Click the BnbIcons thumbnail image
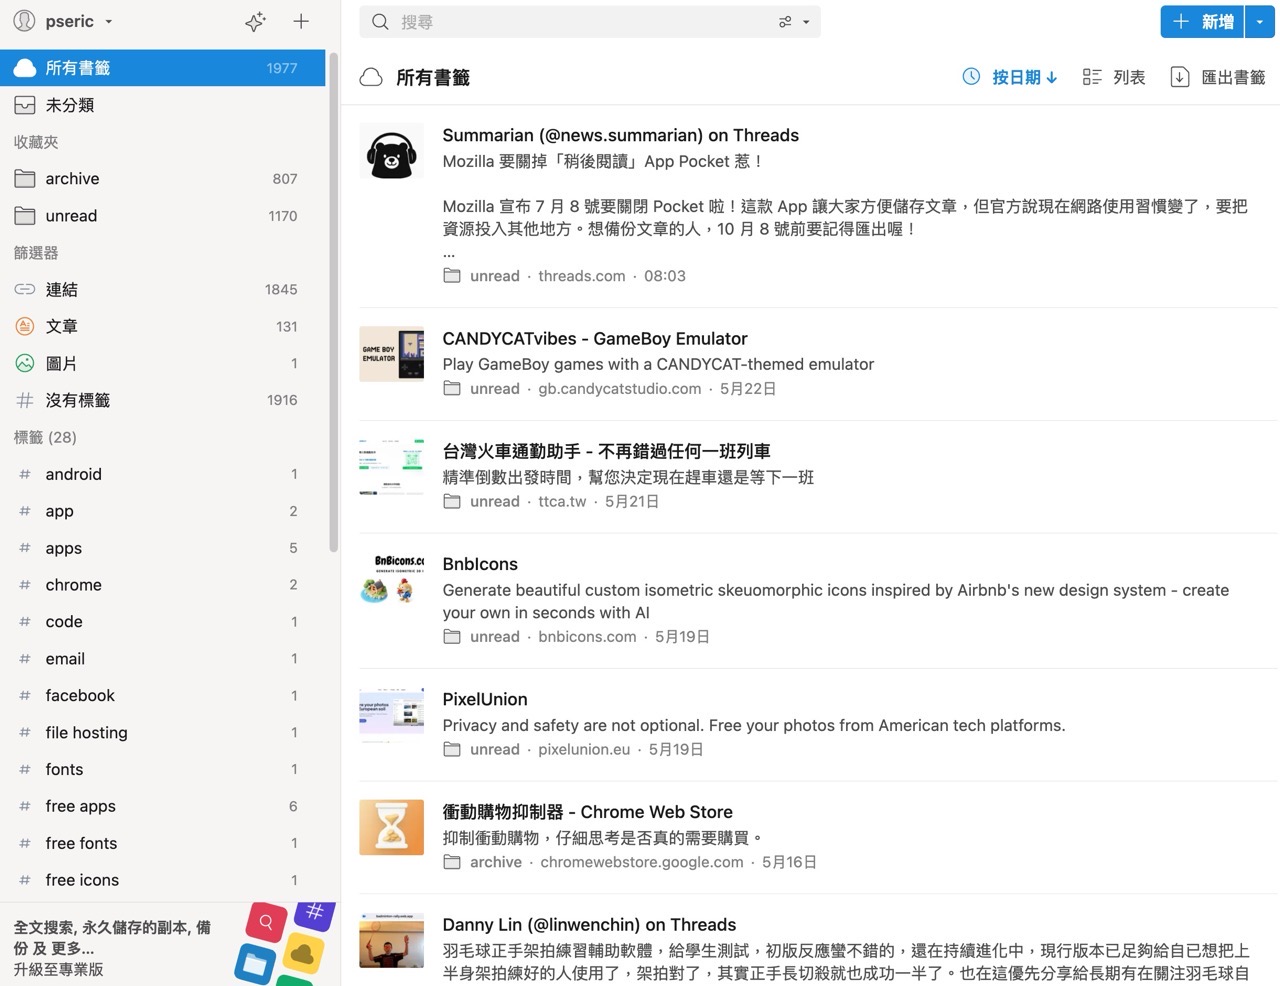This screenshot has height=986, width=1280. [x=391, y=580]
